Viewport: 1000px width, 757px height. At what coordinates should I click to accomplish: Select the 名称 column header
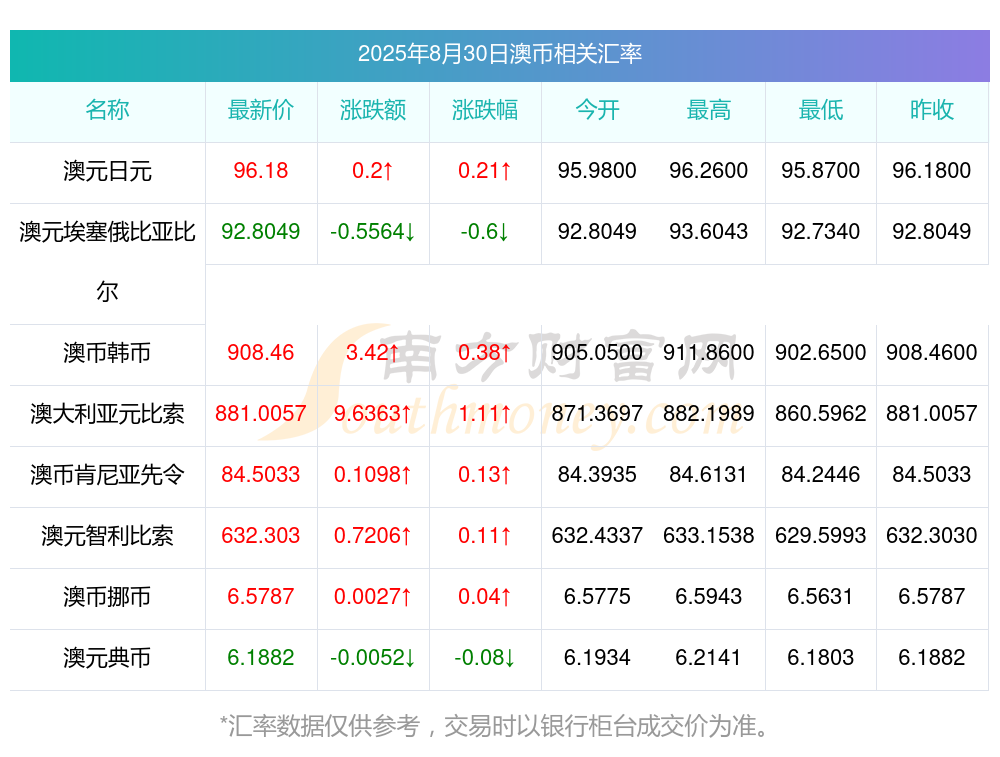click(107, 110)
